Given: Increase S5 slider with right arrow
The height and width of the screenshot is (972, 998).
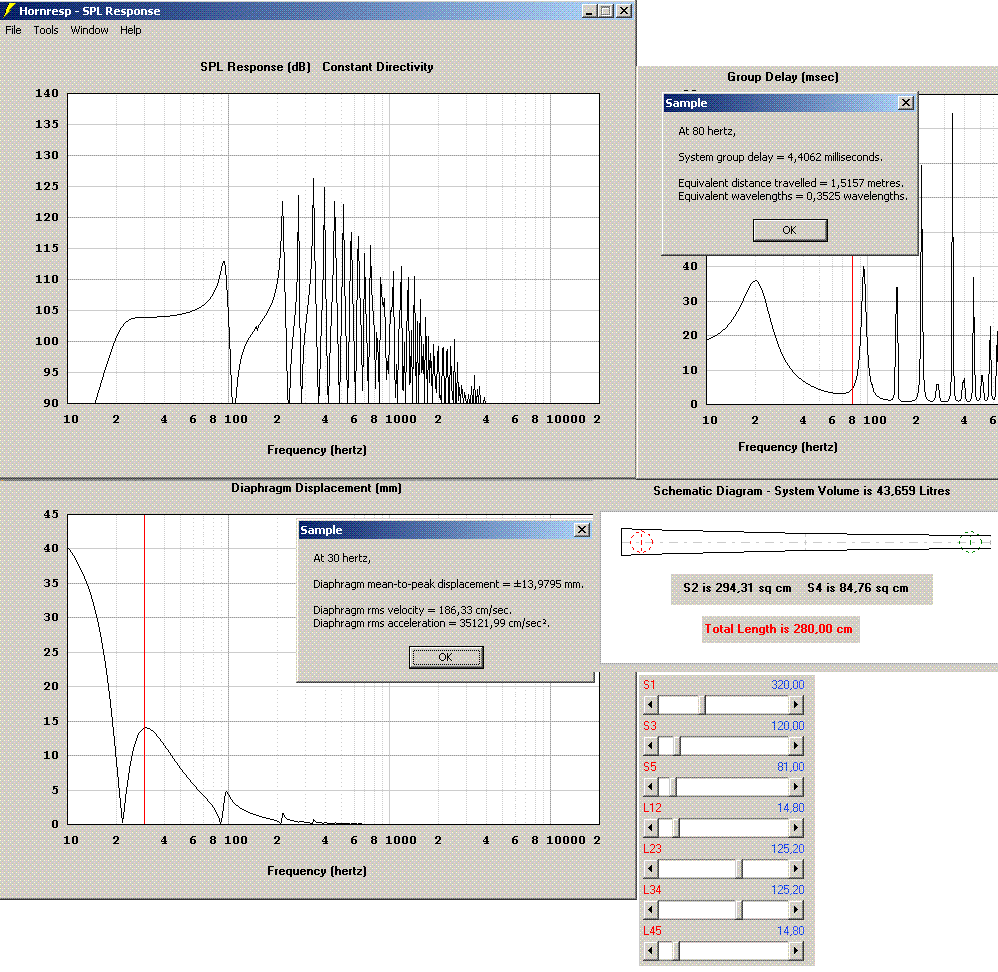Looking at the screenshot, I should (x=796, y=787).
